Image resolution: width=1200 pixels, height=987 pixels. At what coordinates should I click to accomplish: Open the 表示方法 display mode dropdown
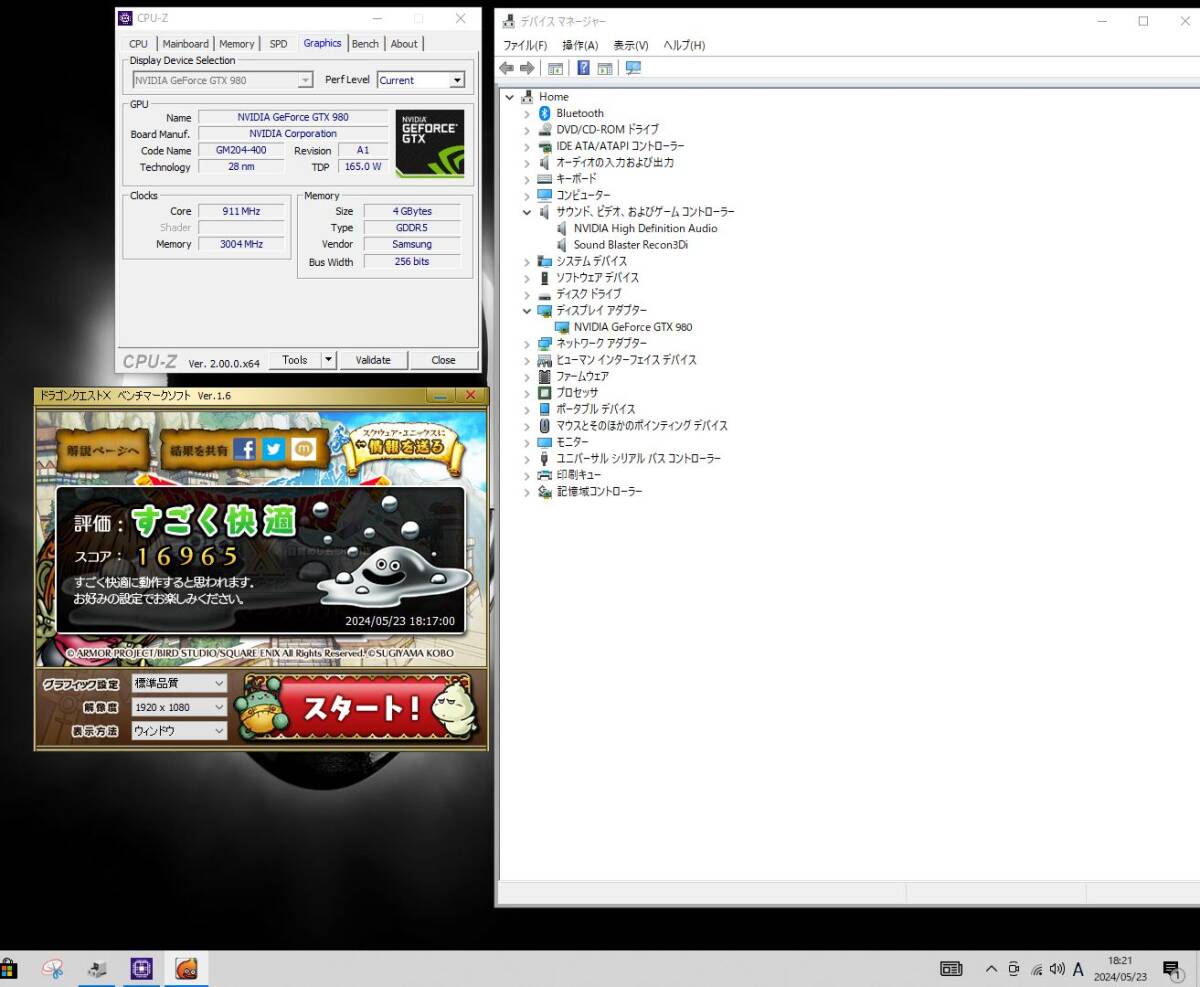coord(179,731)
